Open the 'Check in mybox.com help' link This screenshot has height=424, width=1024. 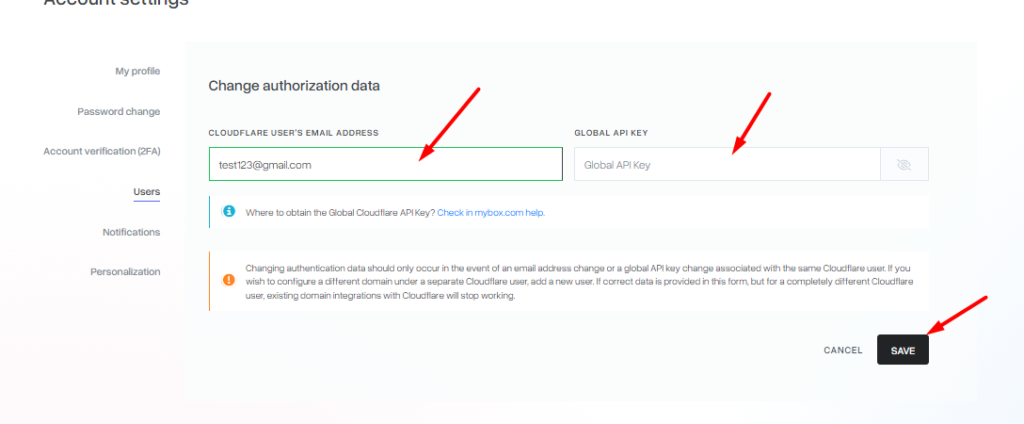coord(491,213)
